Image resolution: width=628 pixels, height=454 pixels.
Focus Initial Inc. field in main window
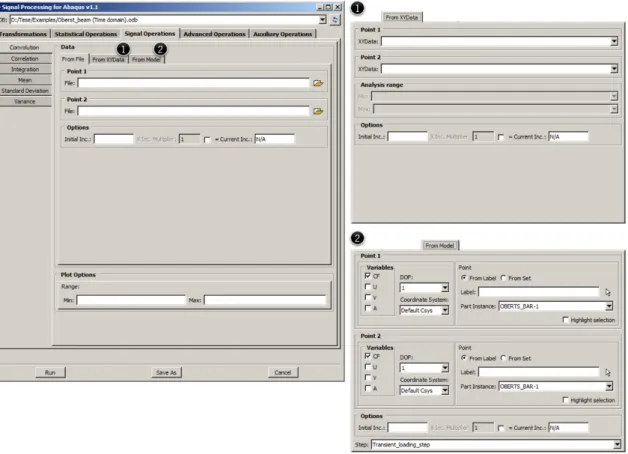(113, 139)
